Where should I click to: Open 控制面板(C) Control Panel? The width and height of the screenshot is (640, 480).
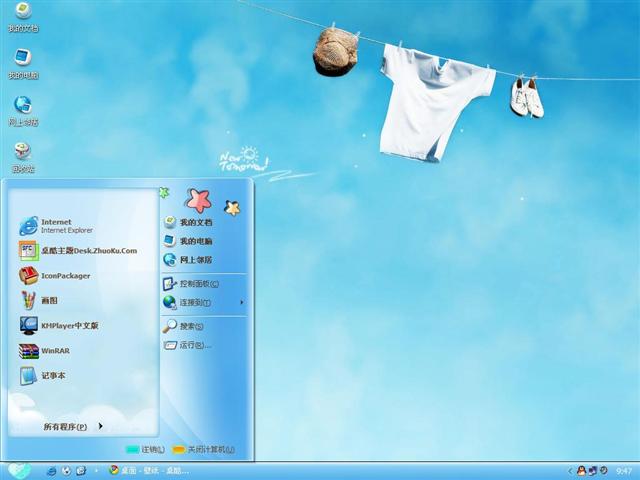(x=191, y=284)
